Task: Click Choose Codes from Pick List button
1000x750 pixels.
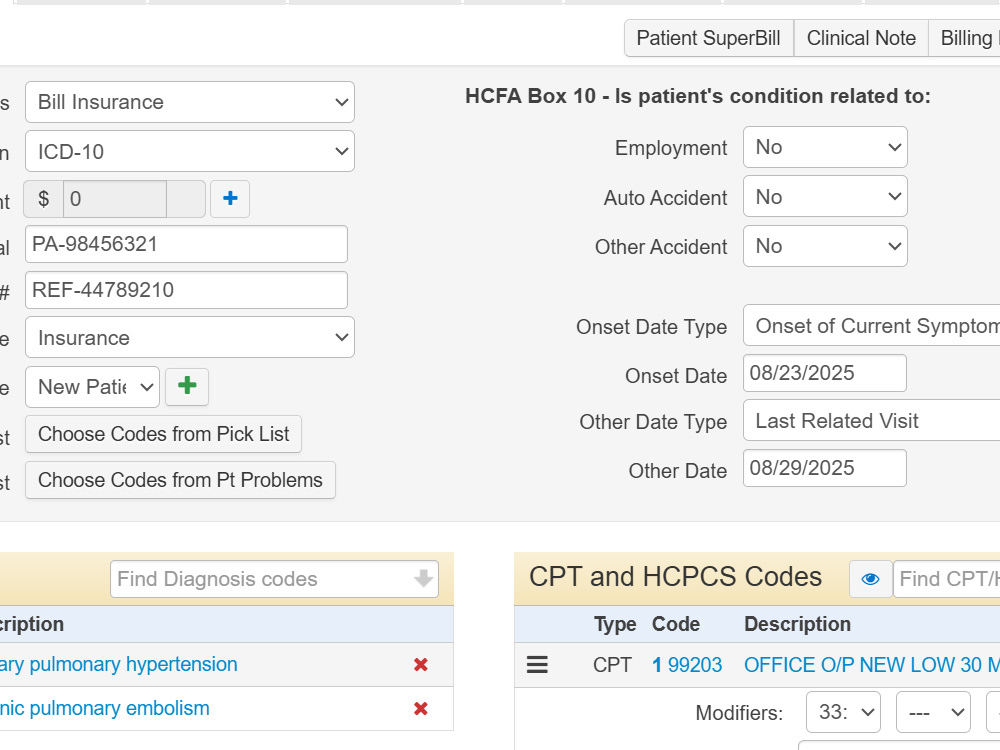Action: click(163, 434)
